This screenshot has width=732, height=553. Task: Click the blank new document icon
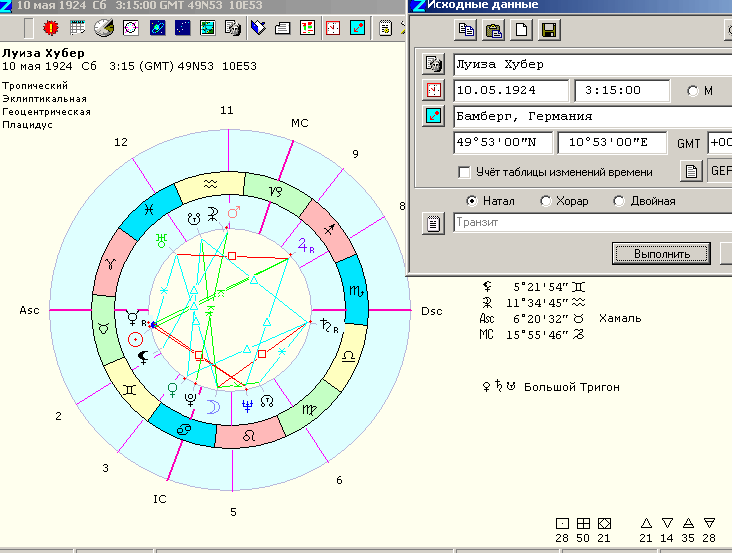coord(521,30)
